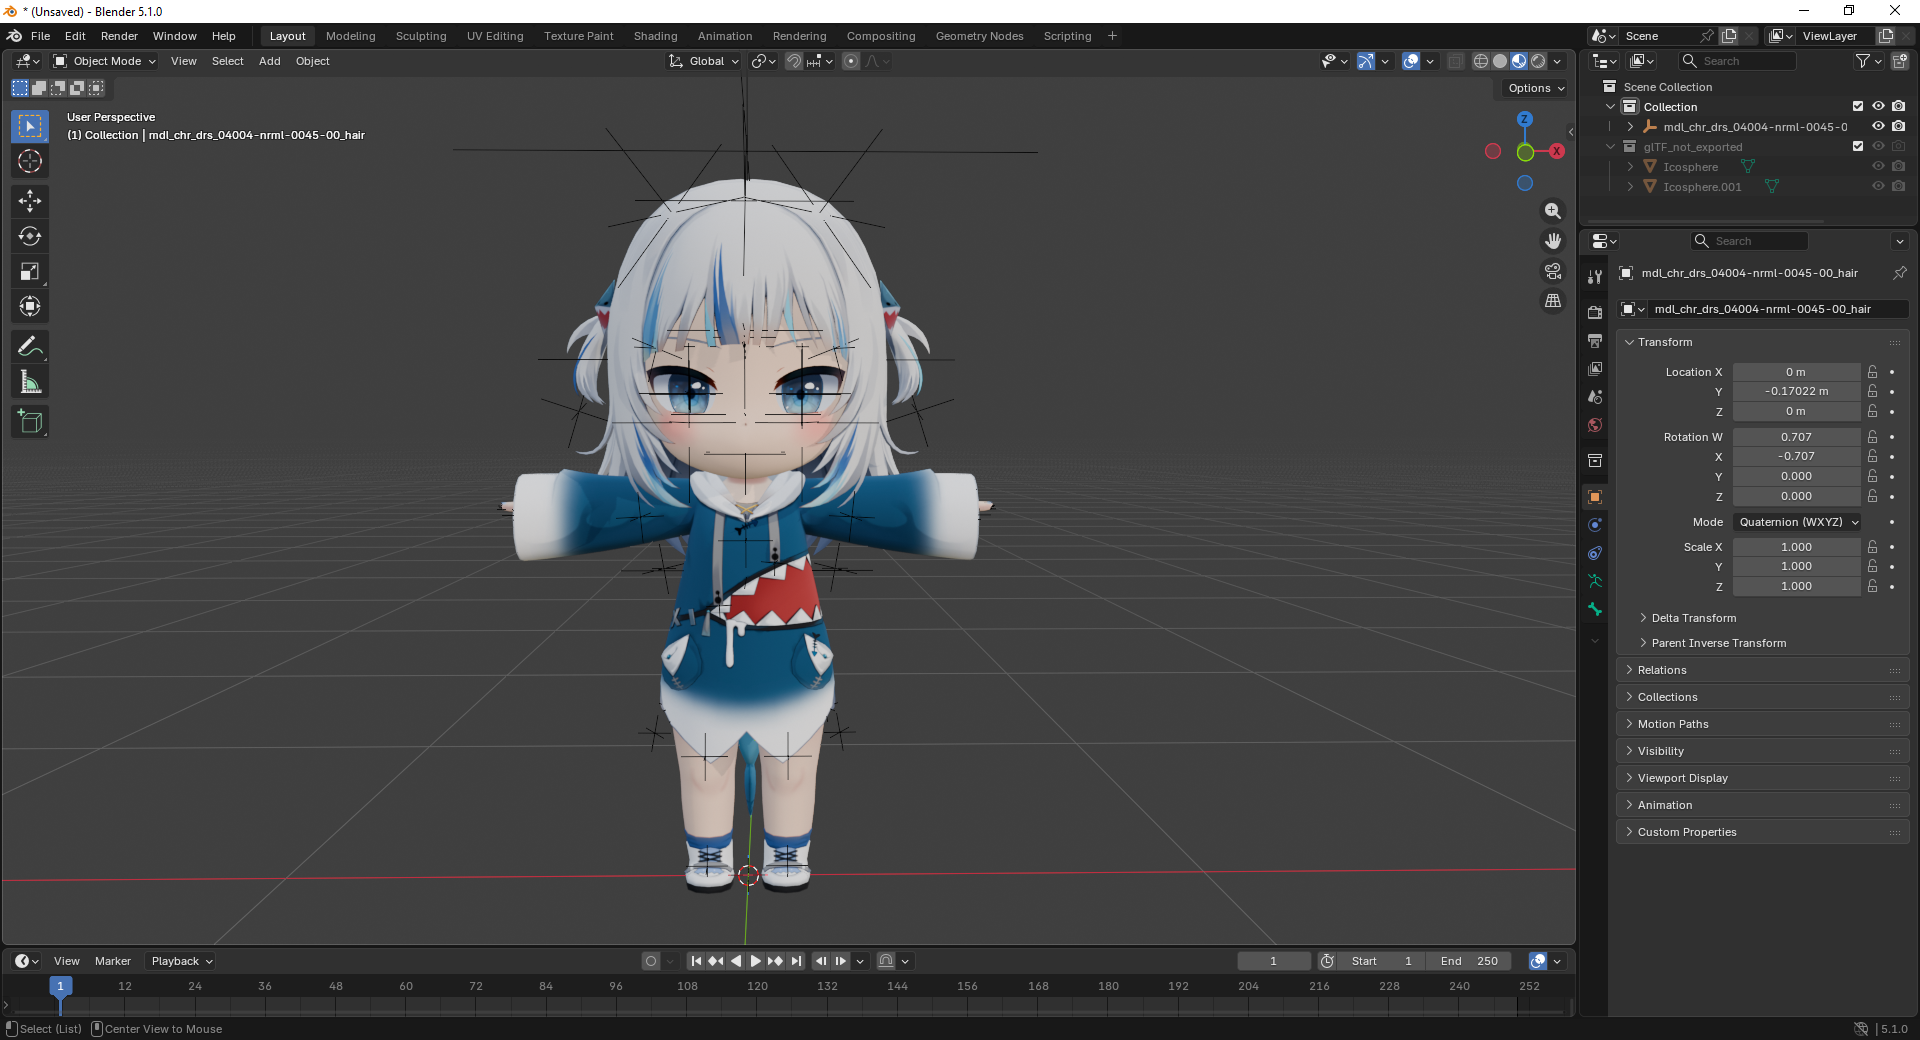Select the Annotate pencil tool
Image resolution: width=1920 pixels, height=1040 pixels.
(x=30, y=347)
